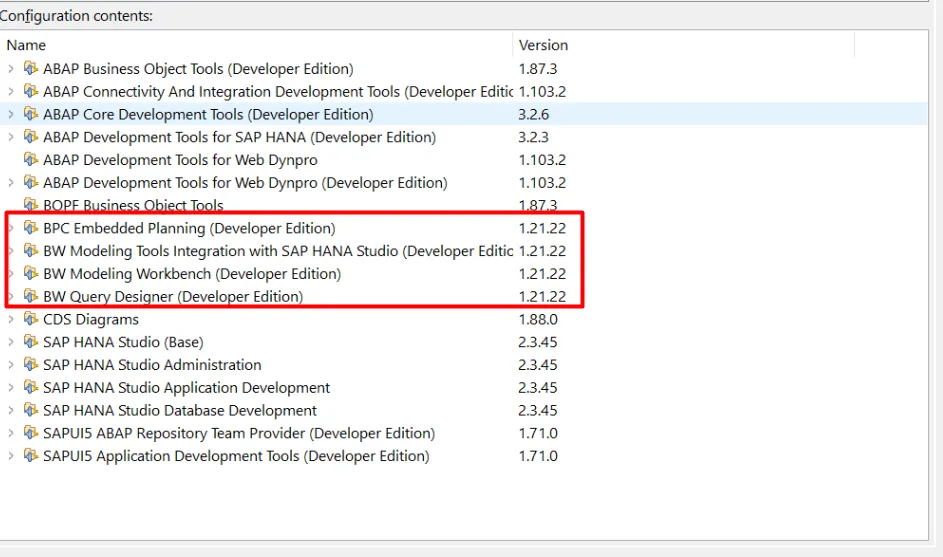Click the ABAP Business Object Tools feature icon
943x557 pixels.
[x=31, y=68]
